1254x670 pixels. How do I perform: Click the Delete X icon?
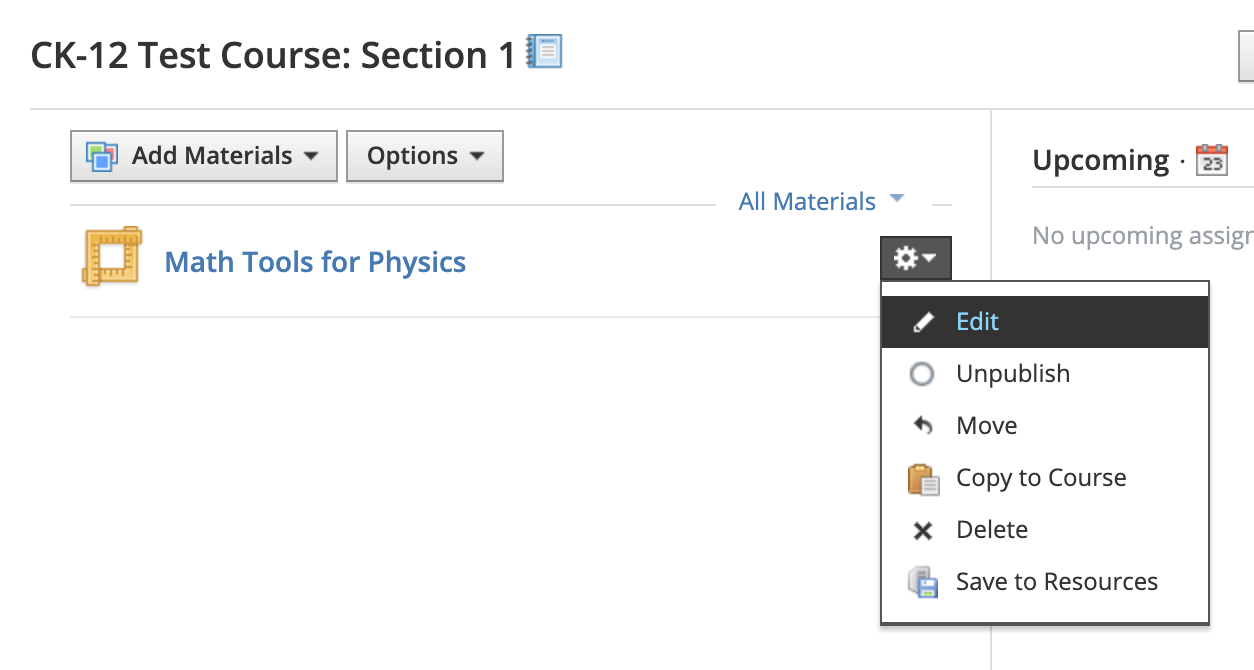(923, 531)
